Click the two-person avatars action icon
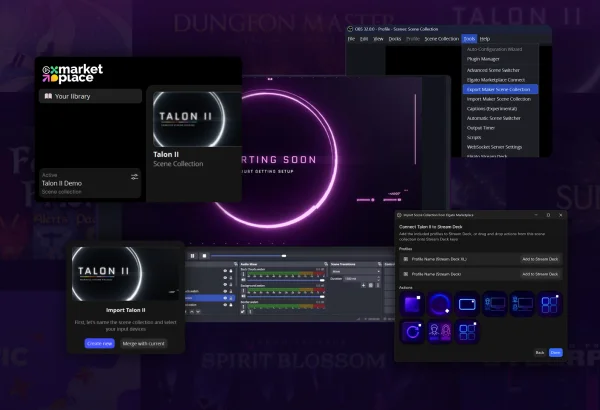 pyautogui.click(x=439, y=332)
